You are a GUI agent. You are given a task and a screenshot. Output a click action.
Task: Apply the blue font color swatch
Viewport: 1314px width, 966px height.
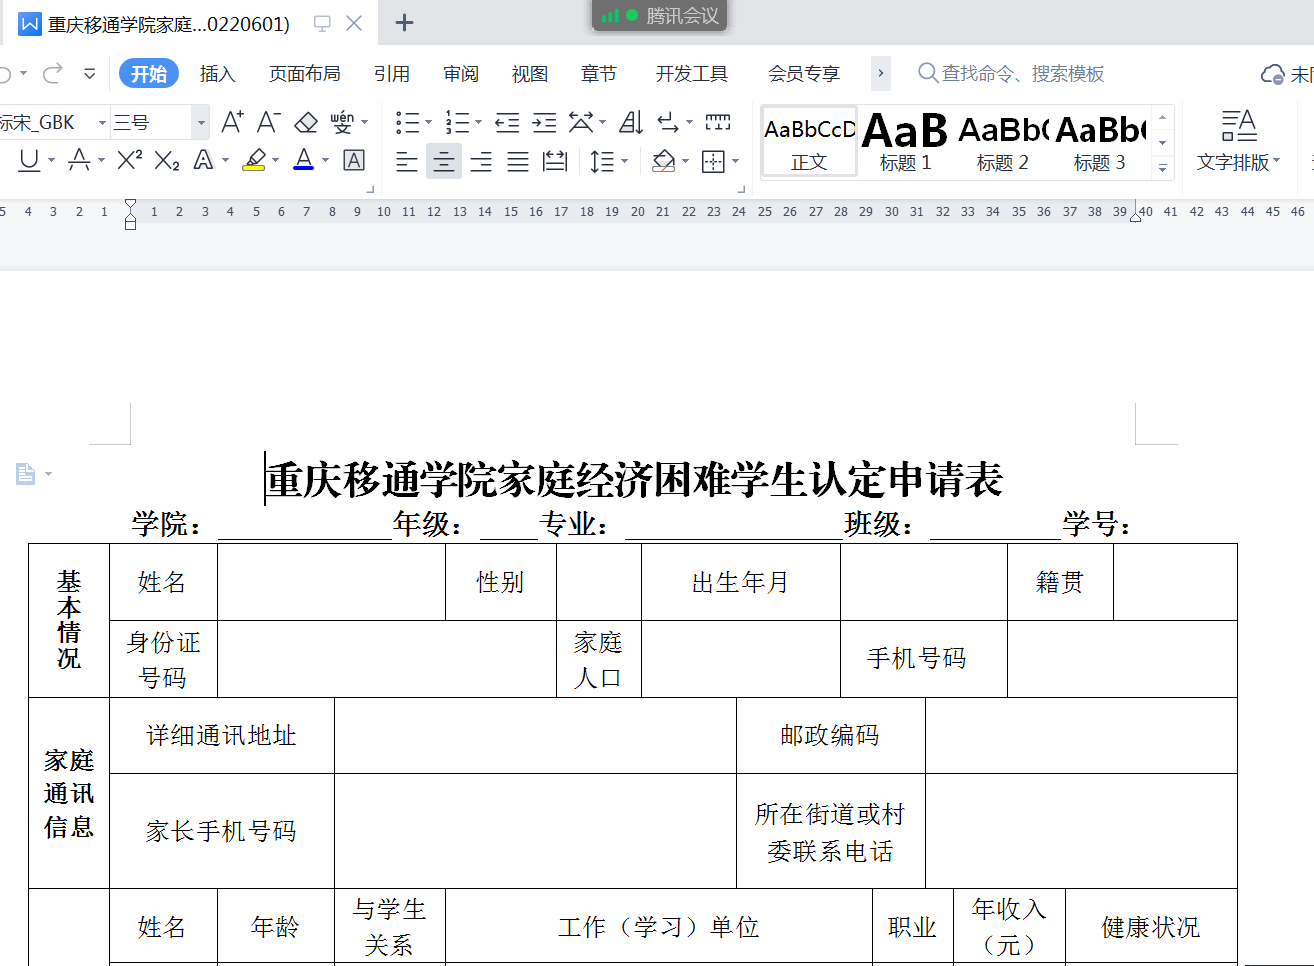(x=304, y=160)
